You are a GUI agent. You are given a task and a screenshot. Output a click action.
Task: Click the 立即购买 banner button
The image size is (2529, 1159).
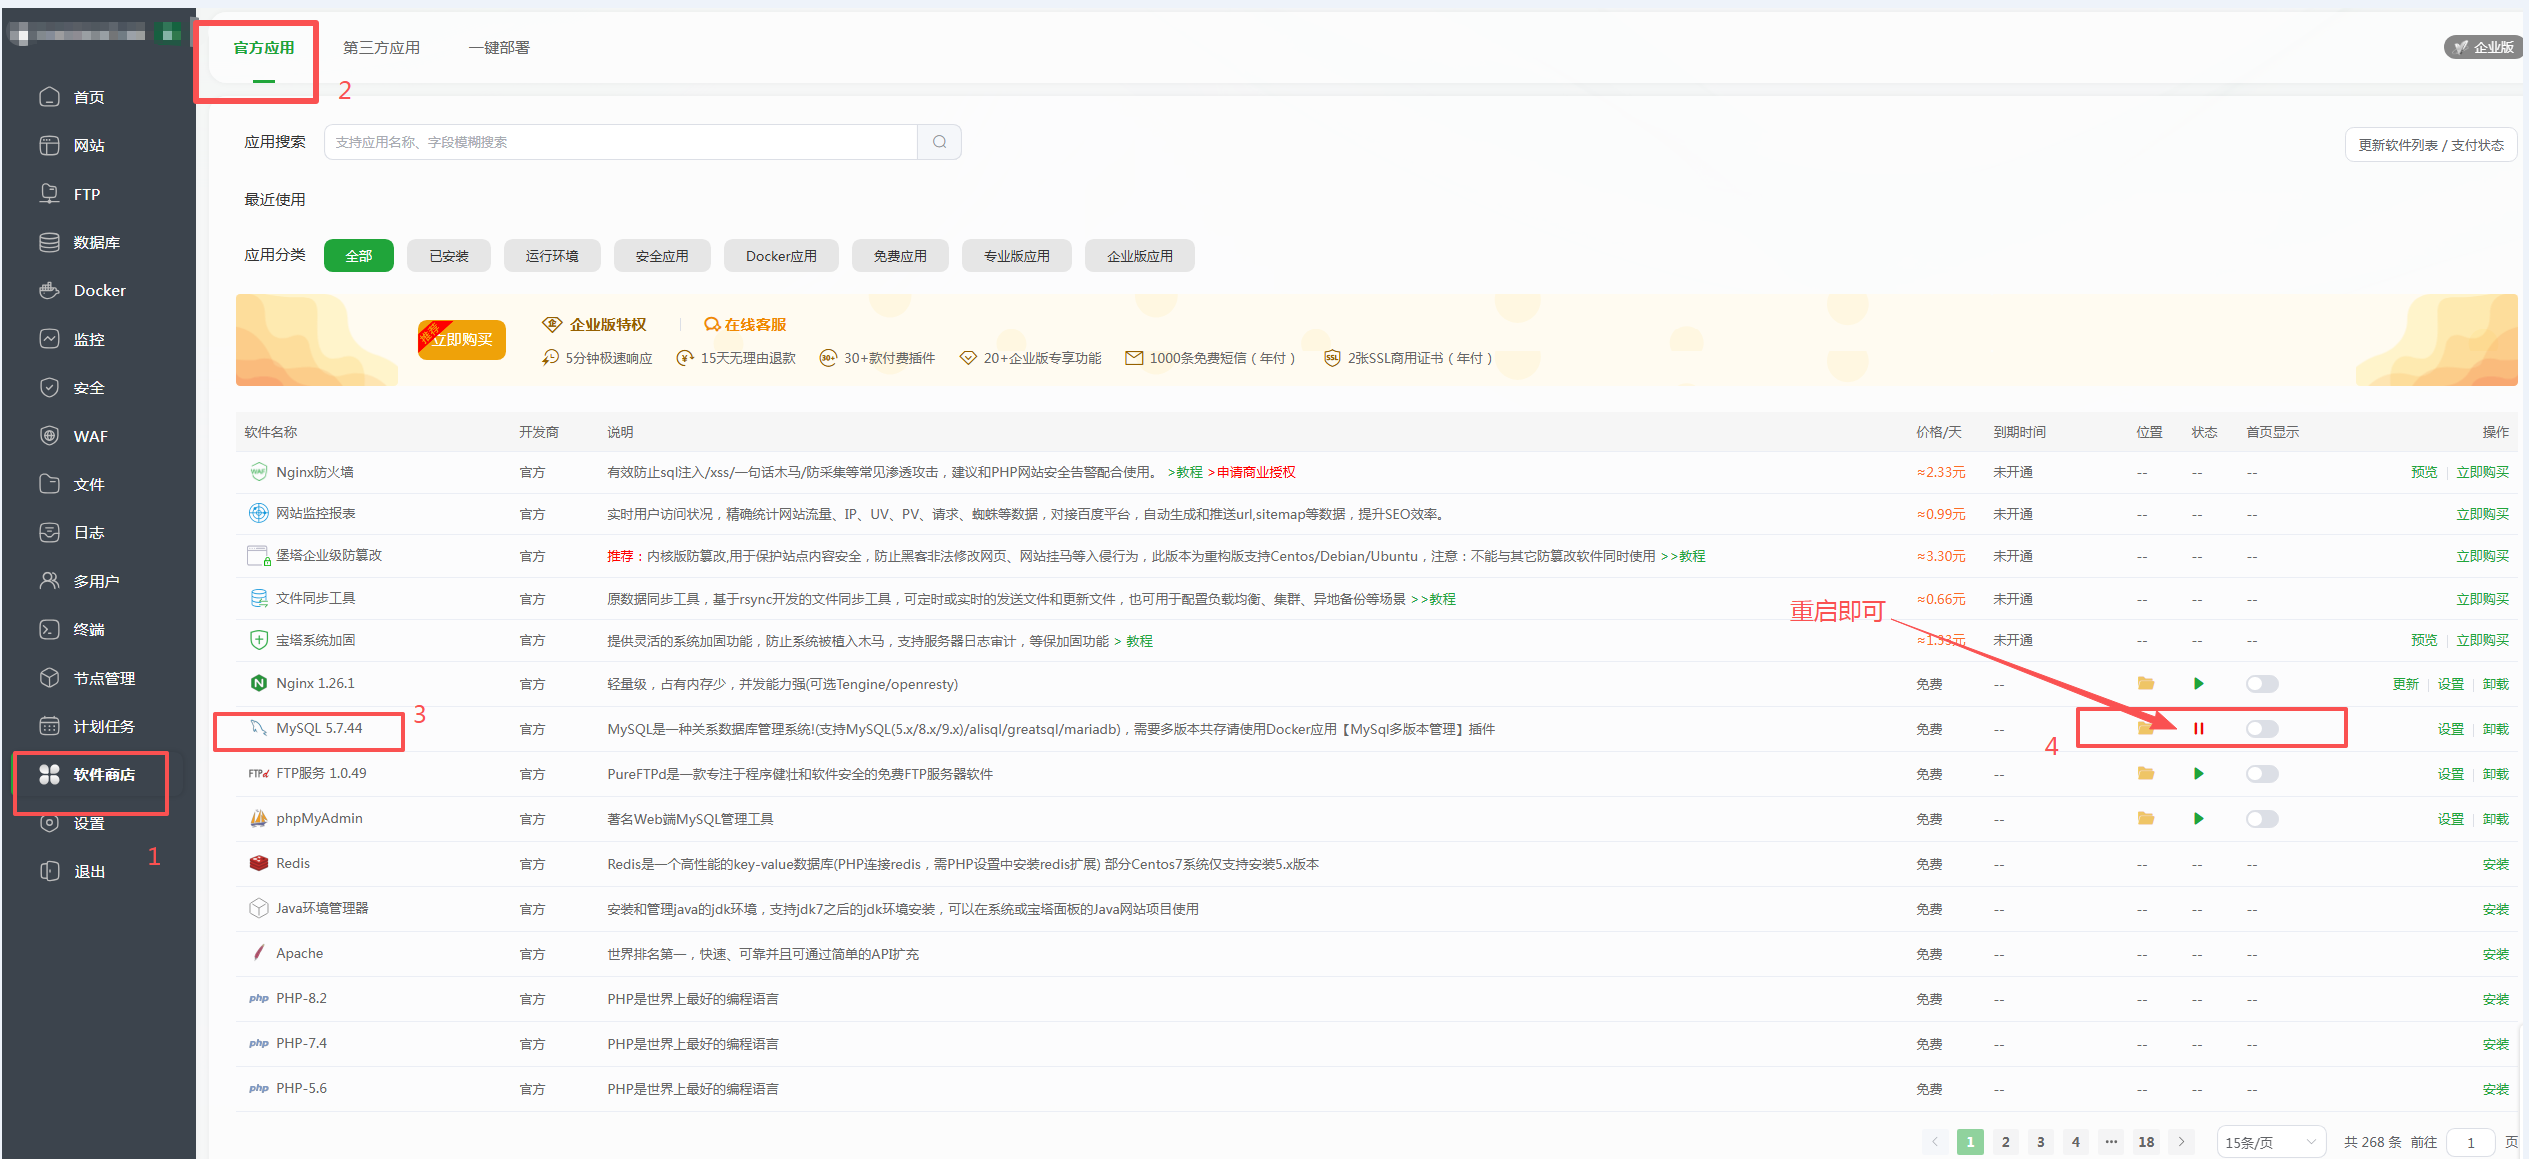tap(462, 340)
